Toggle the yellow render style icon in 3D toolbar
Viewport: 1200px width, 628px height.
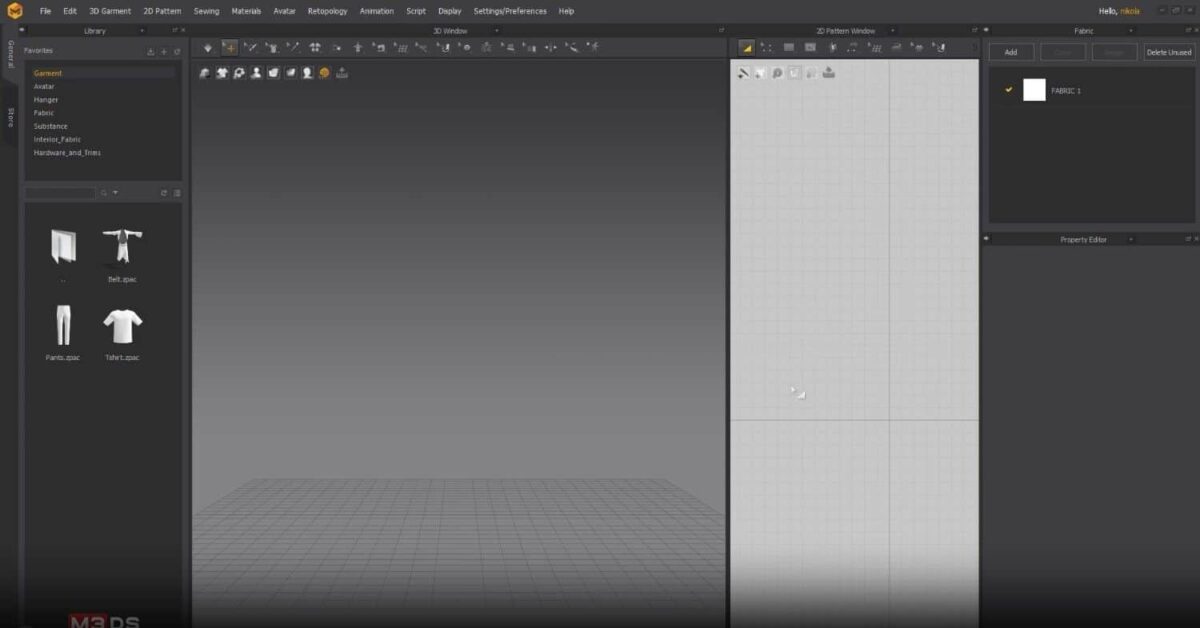(325, 72)
